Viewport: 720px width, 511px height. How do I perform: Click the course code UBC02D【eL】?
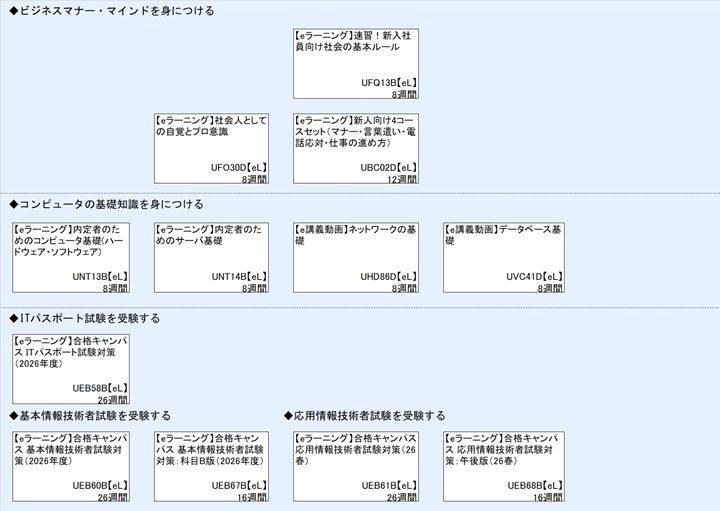[x=388, y=167]
